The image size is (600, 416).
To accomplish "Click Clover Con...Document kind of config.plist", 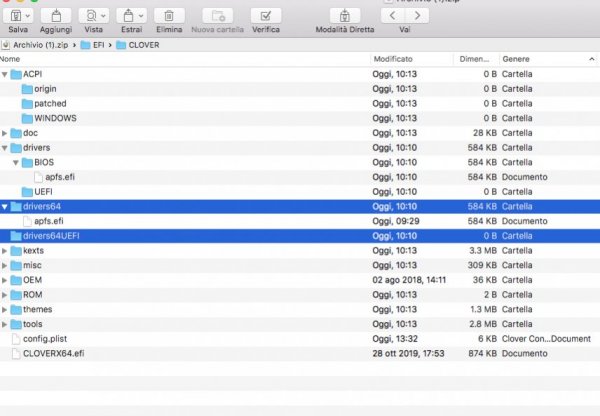I will tap(546, 339).
